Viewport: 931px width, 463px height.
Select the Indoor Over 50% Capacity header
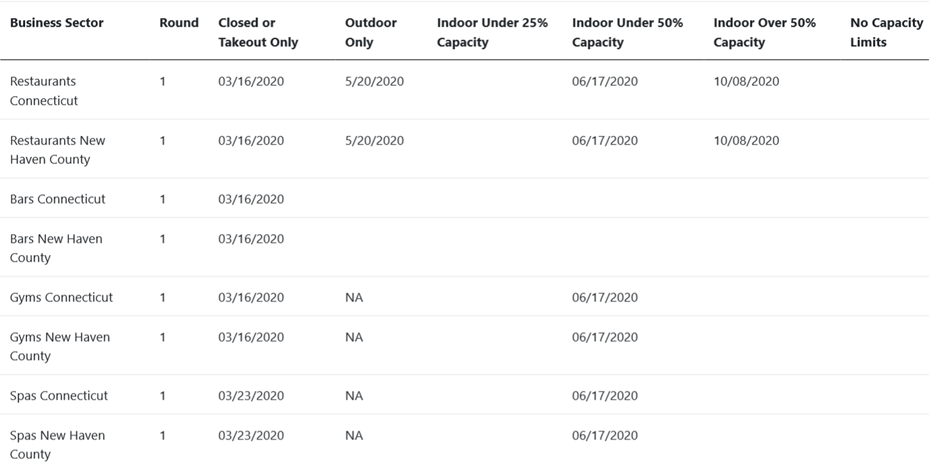pos(764,33)
